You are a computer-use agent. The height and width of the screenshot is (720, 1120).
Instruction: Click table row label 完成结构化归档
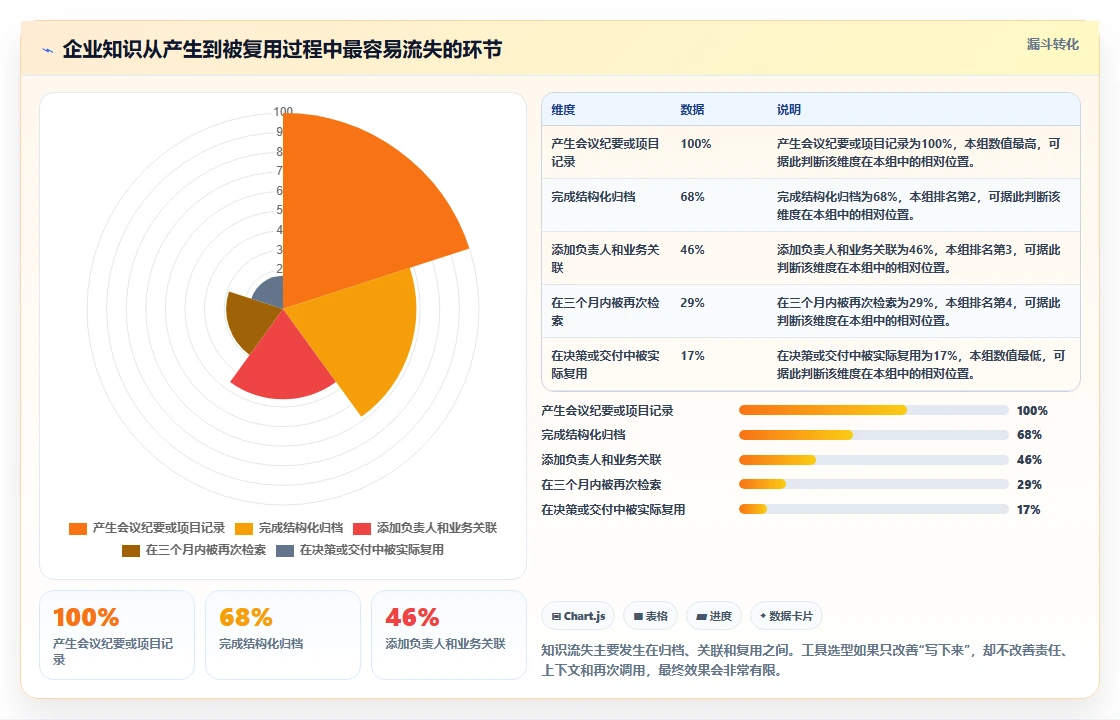click(593, 196)
